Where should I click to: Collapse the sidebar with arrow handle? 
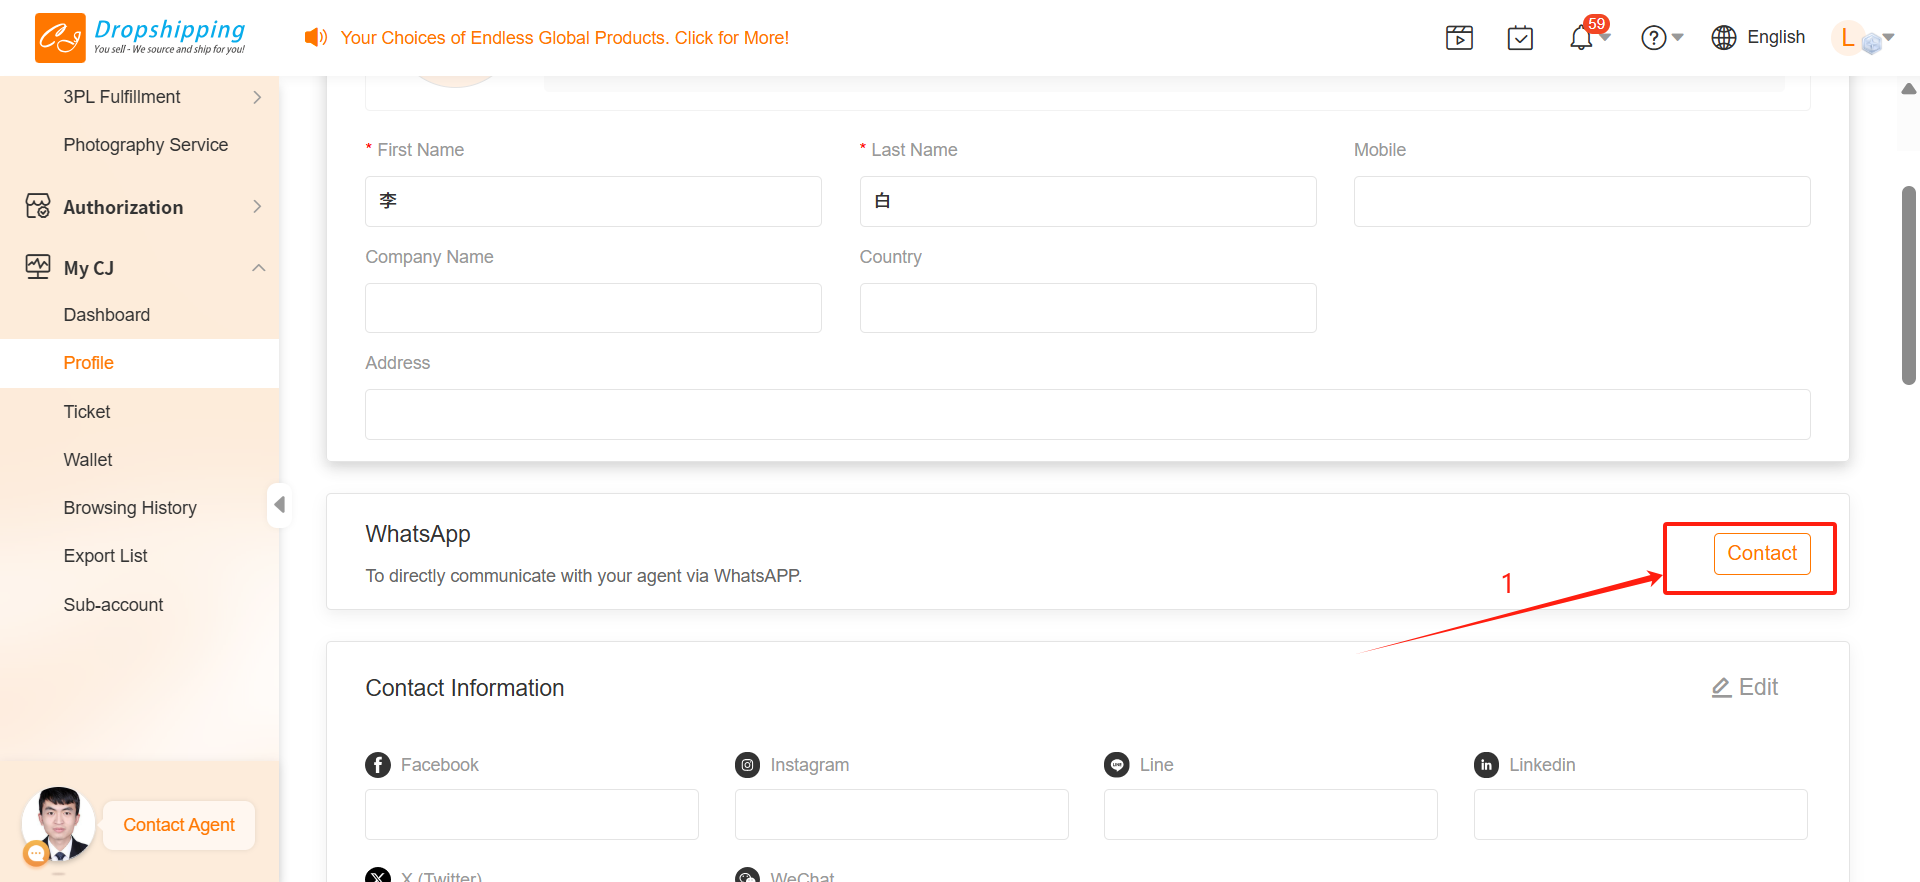279,505
